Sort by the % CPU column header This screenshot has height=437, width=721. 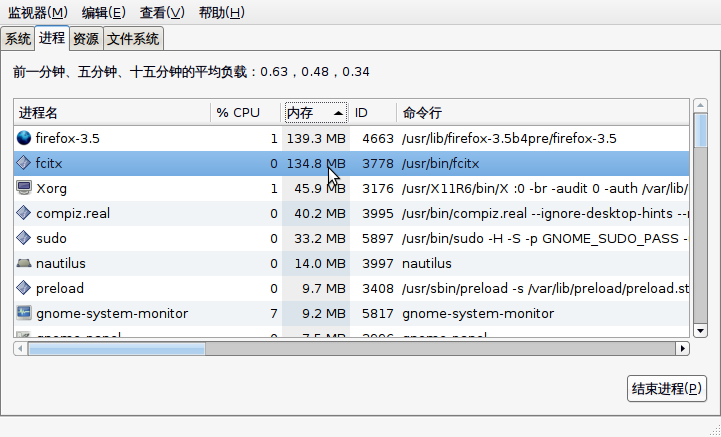click(246, 113)
